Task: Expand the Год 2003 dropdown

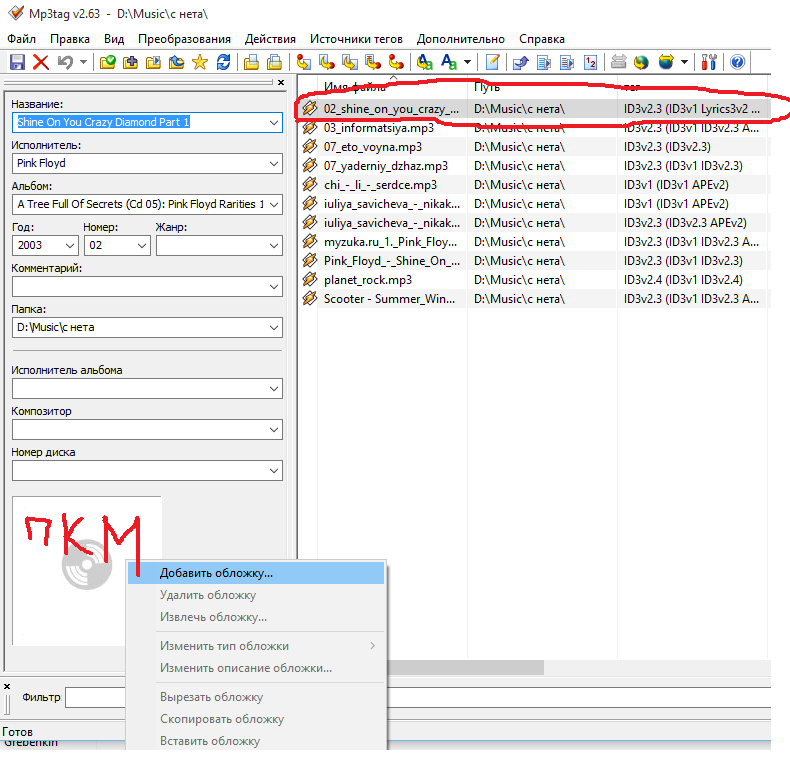Action: (x=70, y=246)
